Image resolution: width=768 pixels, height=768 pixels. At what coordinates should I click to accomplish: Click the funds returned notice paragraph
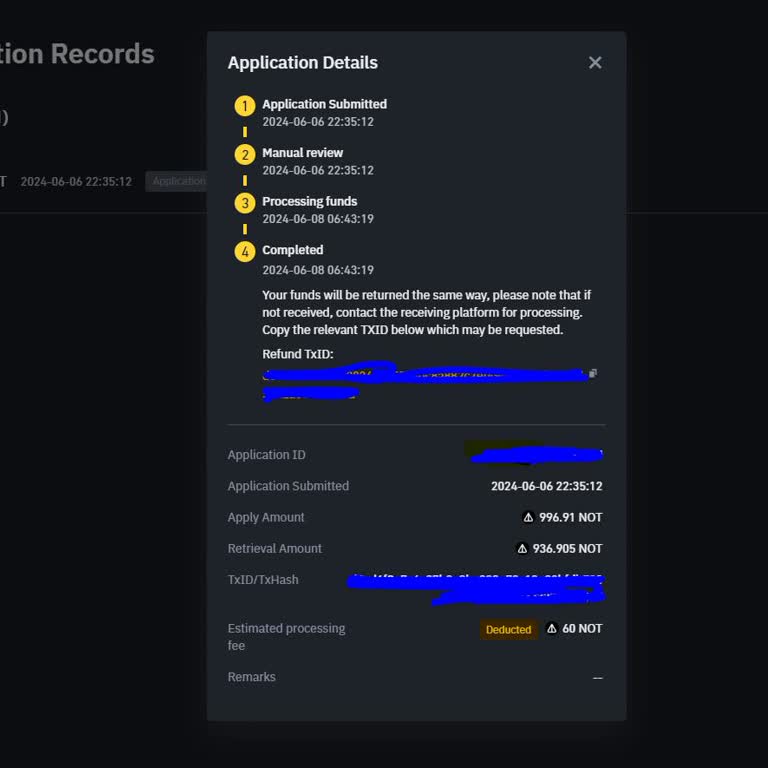click(x=427, y=312)
